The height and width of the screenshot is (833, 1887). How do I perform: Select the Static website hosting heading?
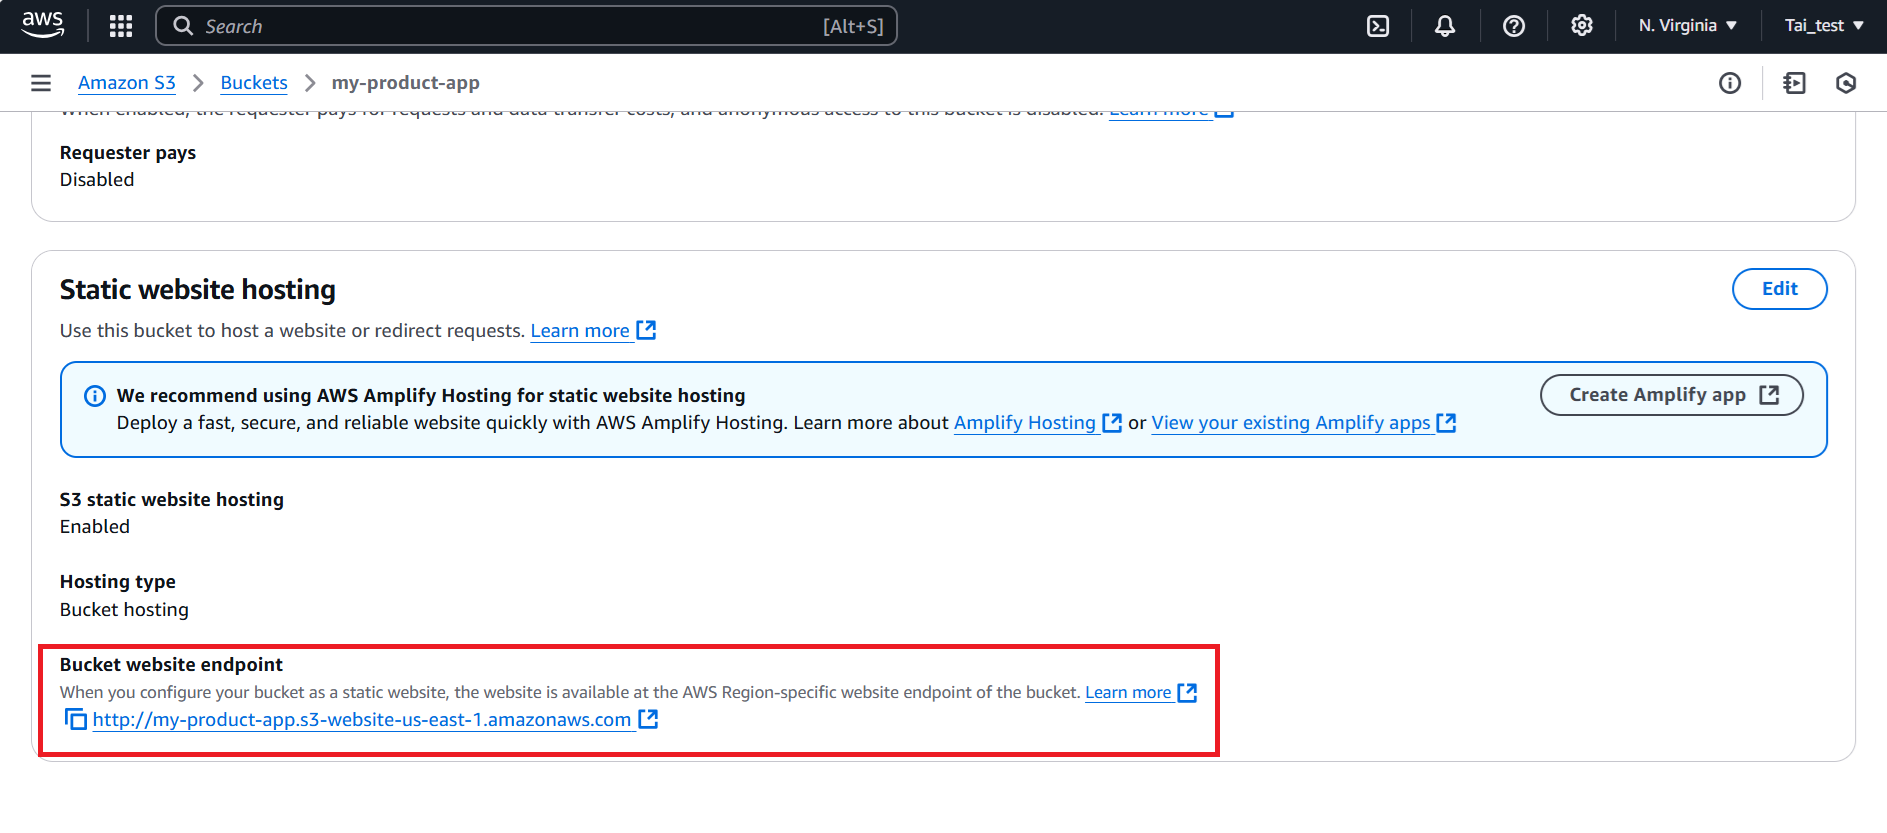(198, 290)
